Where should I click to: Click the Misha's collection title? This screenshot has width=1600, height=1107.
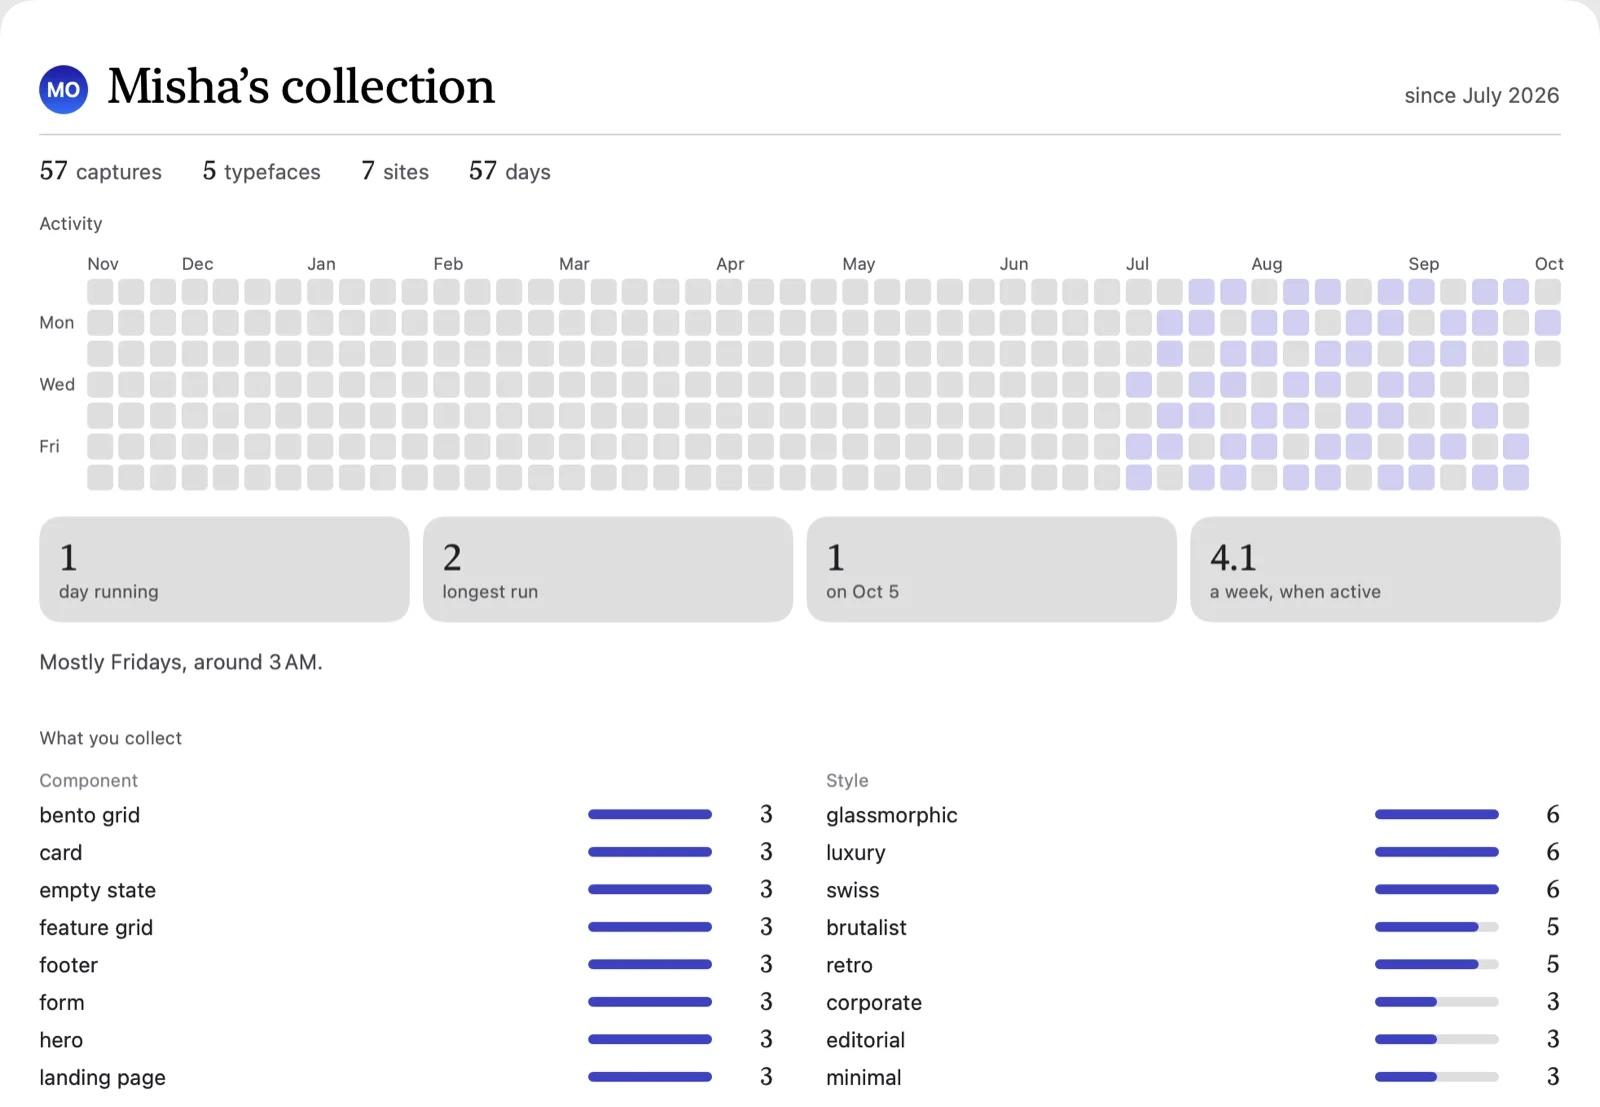[x=301, y=86]
